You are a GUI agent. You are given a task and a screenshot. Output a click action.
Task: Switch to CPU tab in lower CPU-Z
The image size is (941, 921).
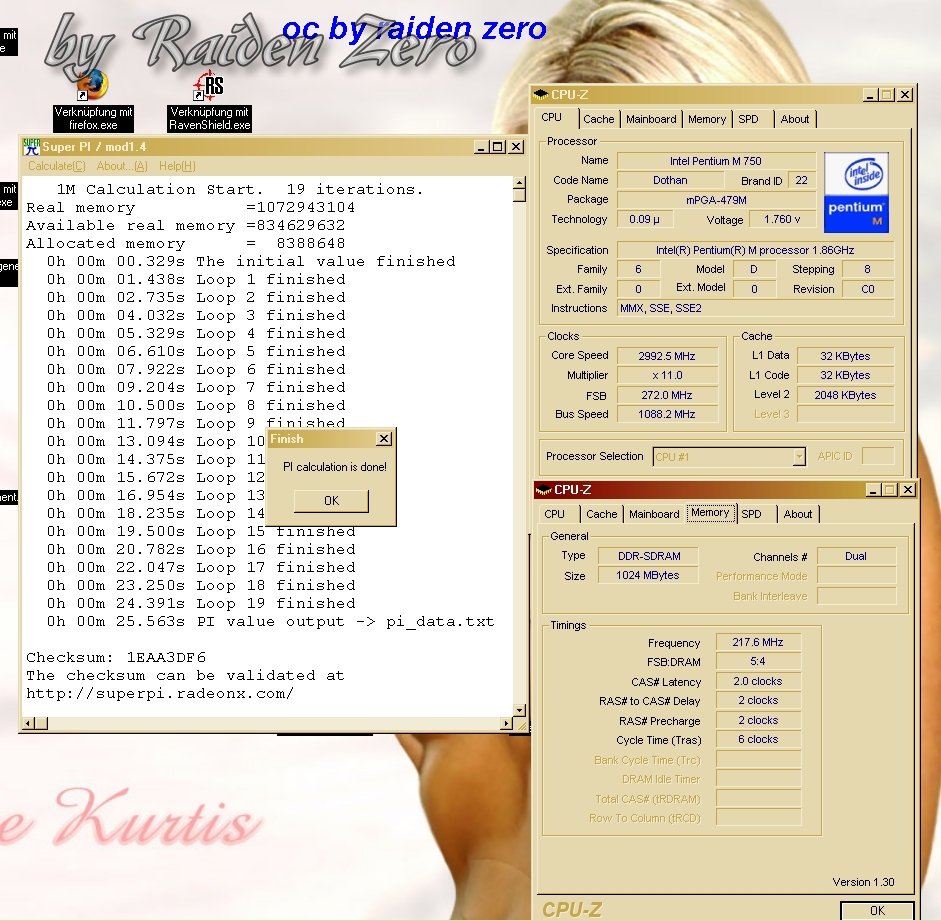[555, 514]
